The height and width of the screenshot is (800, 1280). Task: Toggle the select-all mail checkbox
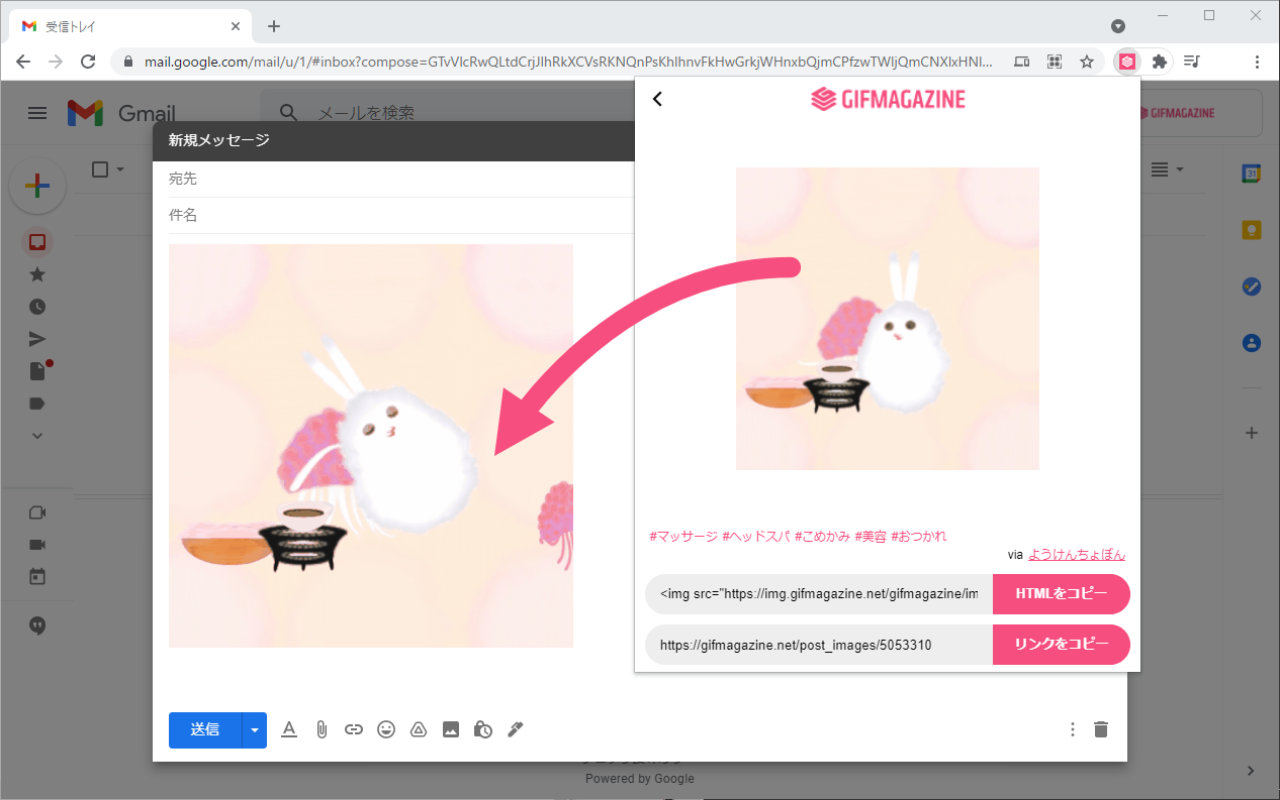[x=100, y=170]
